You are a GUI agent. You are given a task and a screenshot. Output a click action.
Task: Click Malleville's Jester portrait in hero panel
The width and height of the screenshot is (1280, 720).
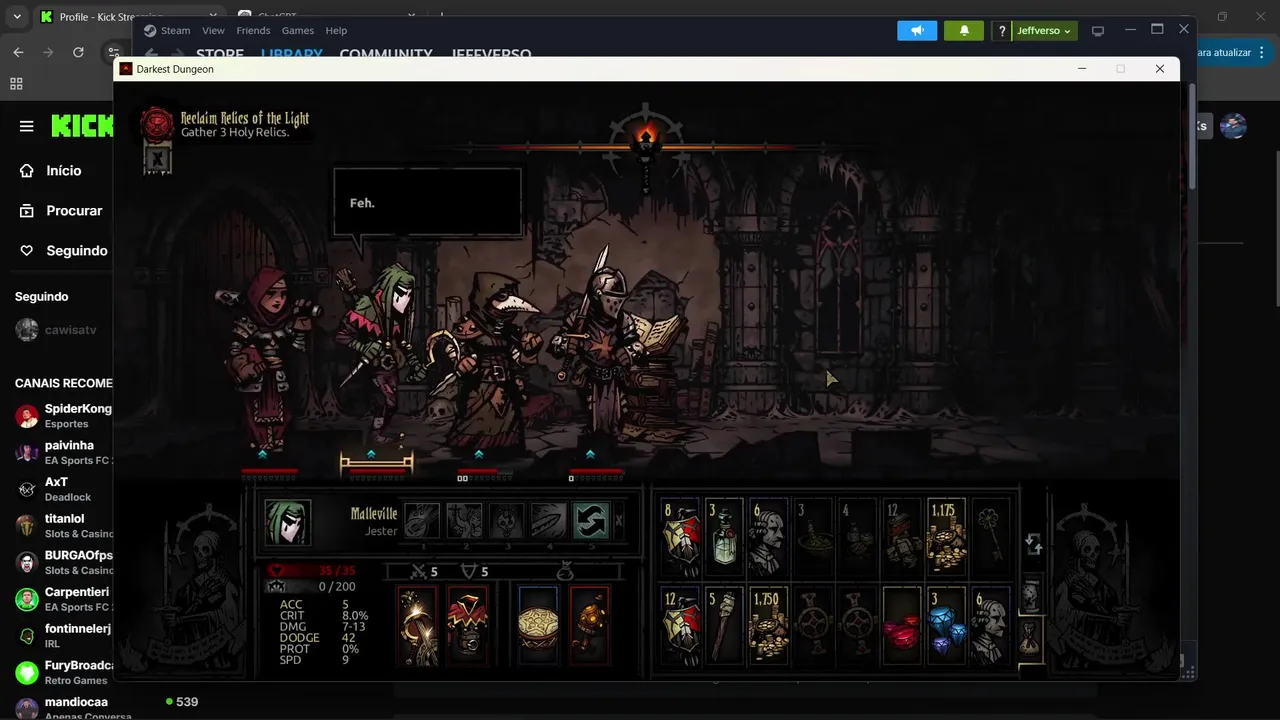288,522
